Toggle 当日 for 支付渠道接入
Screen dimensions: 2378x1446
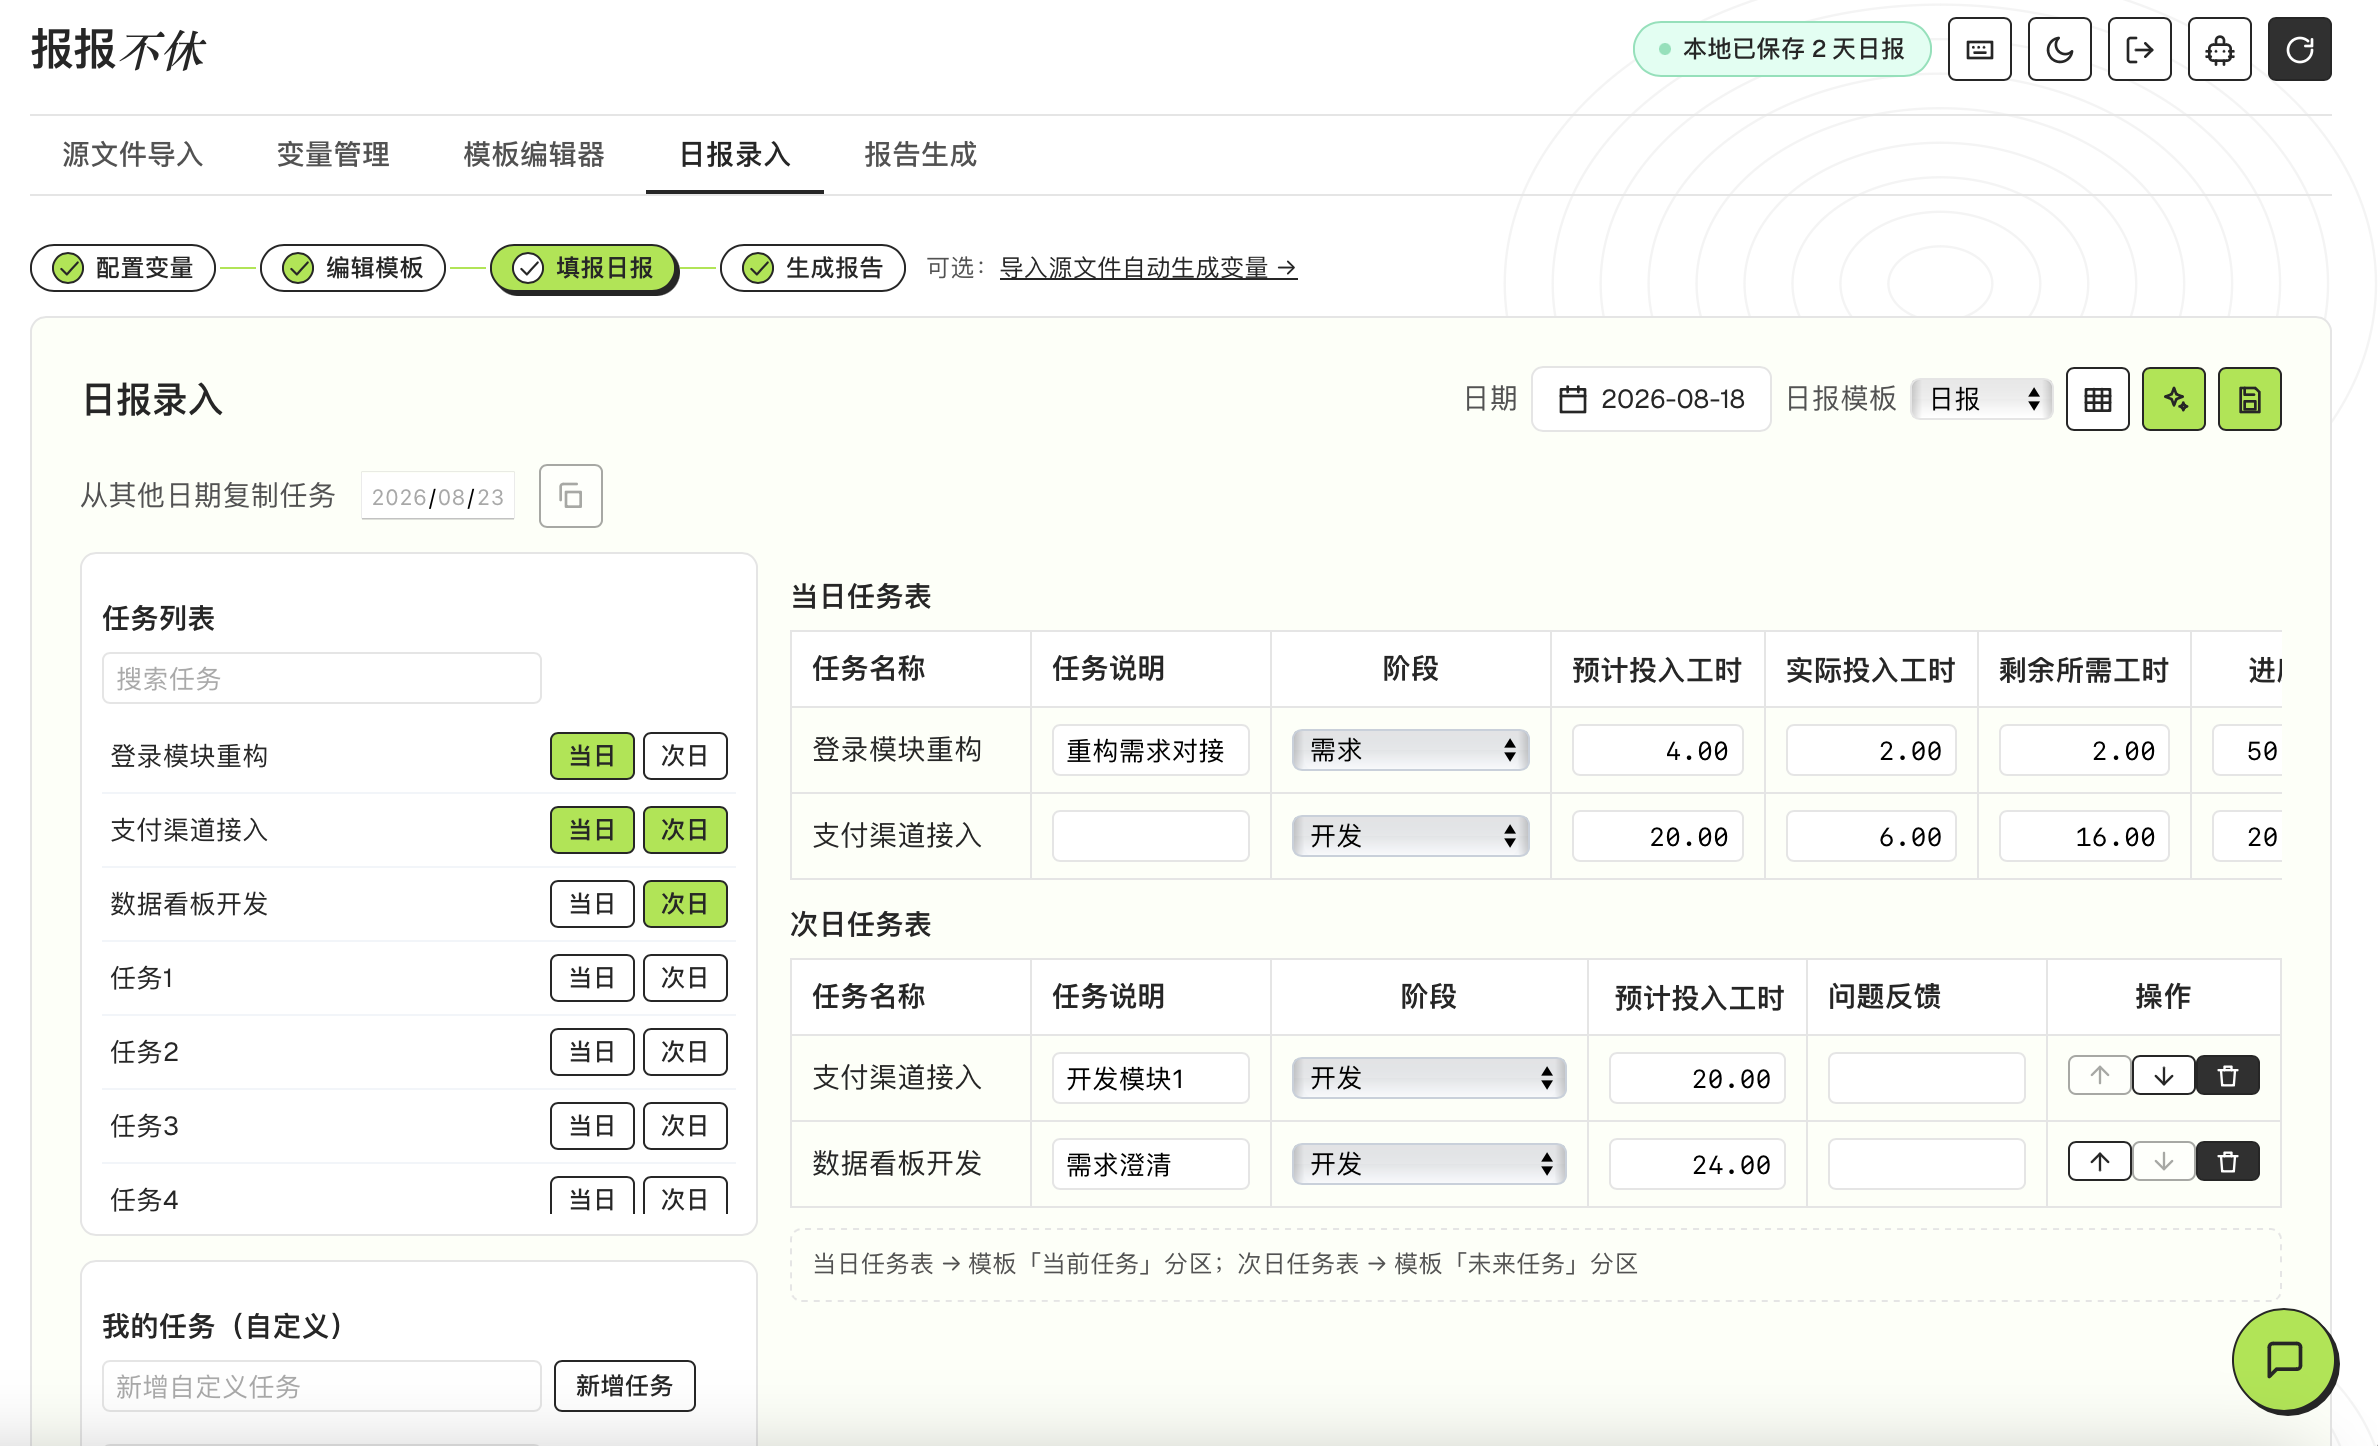[592, 829]
